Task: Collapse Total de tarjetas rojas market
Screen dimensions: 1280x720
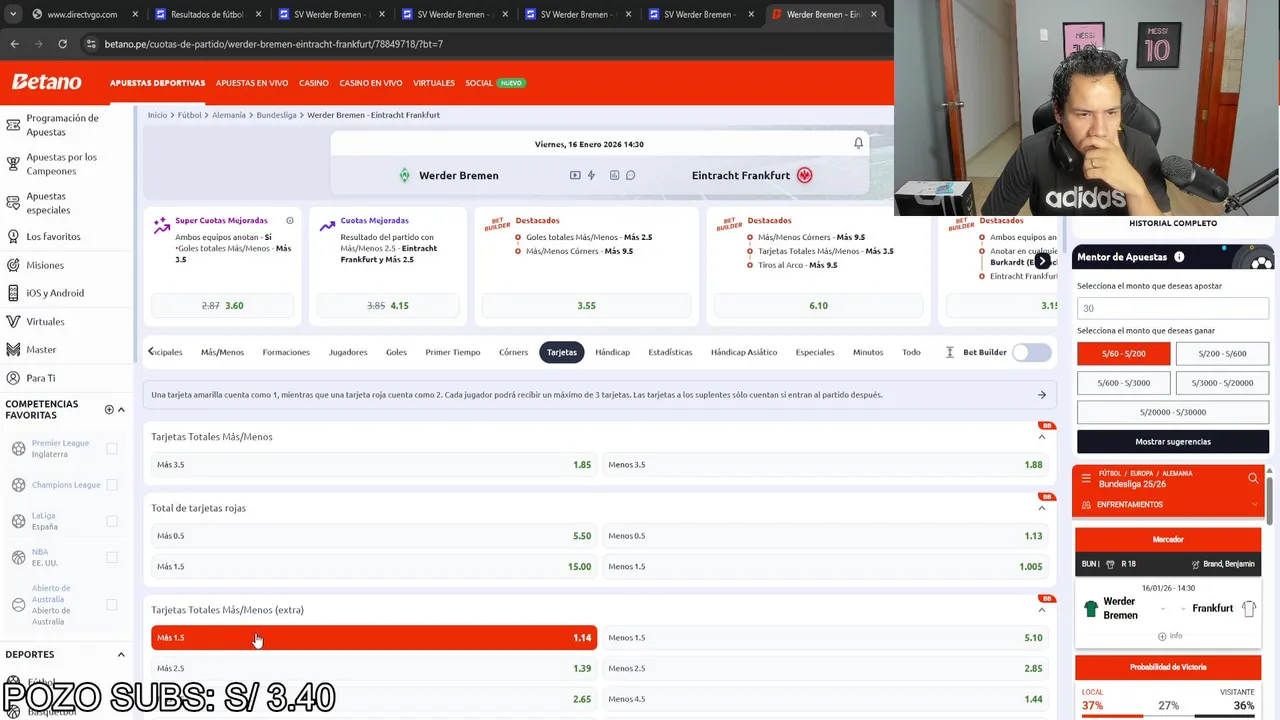Action: [1041, 508]
